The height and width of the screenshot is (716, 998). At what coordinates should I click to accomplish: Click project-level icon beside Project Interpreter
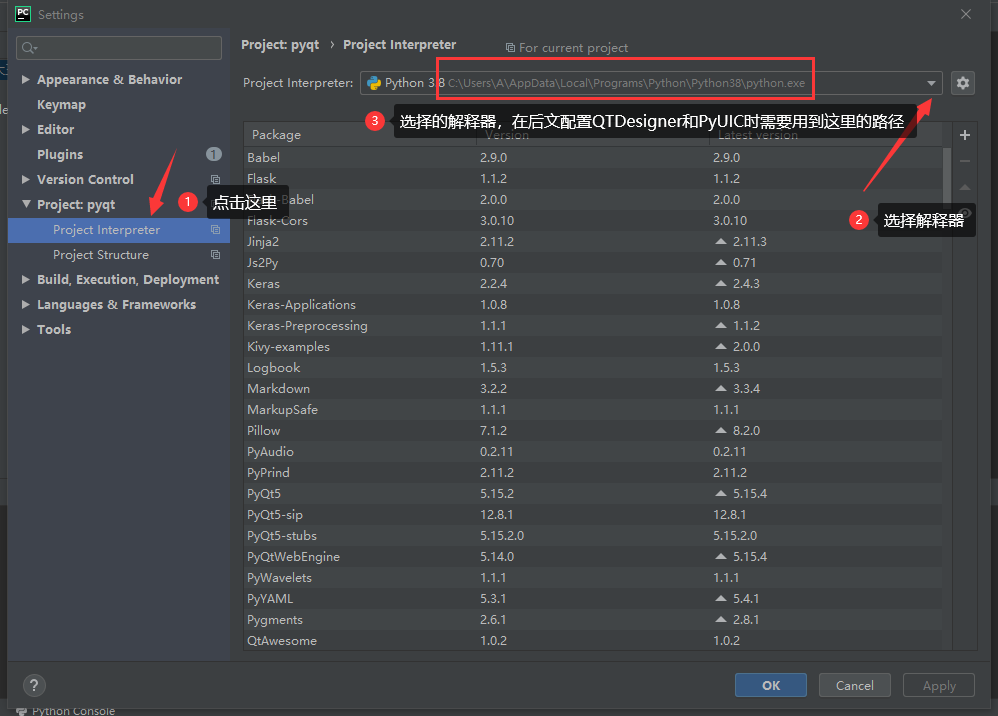(215, 230)
